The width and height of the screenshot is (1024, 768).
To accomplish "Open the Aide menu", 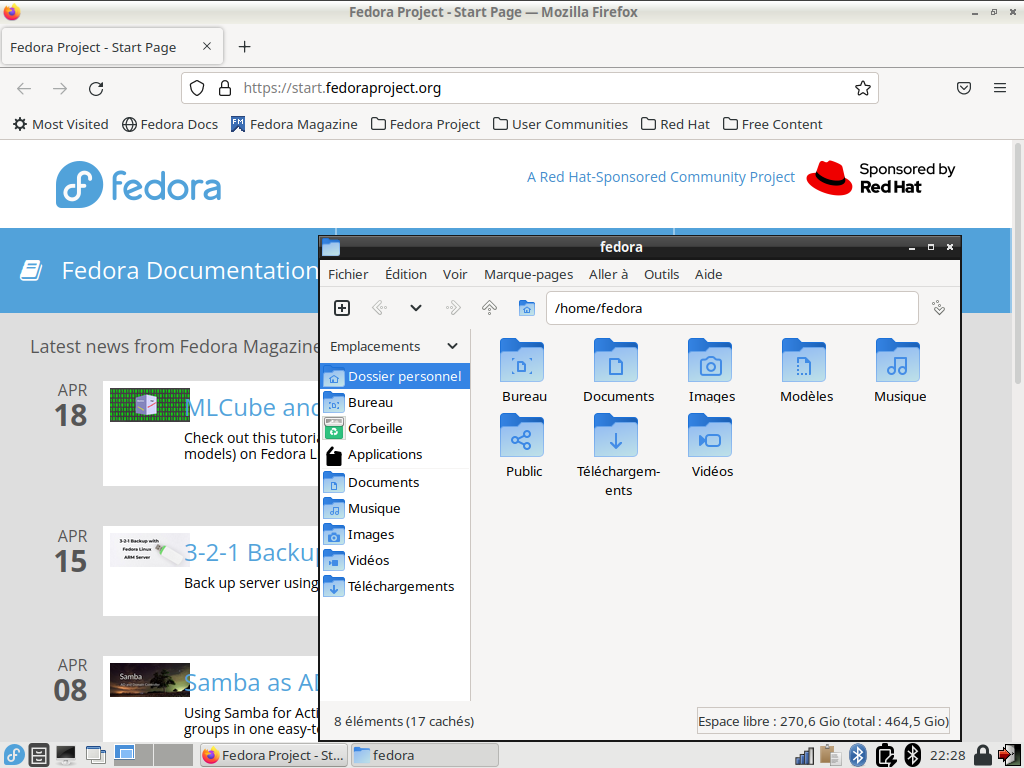I will pyautogui.click(x=709, y=274).
